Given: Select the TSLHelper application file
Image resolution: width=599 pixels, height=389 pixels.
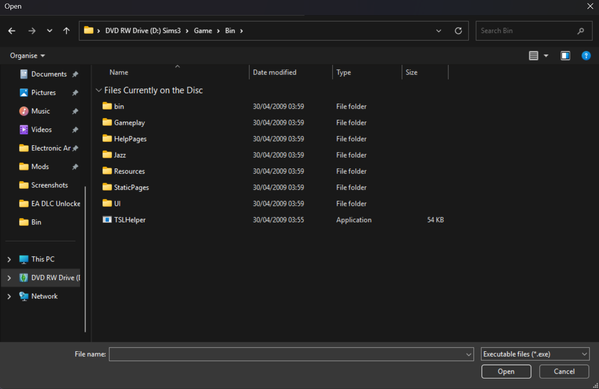Looking at the screenshot, I should tap(130, 220).
